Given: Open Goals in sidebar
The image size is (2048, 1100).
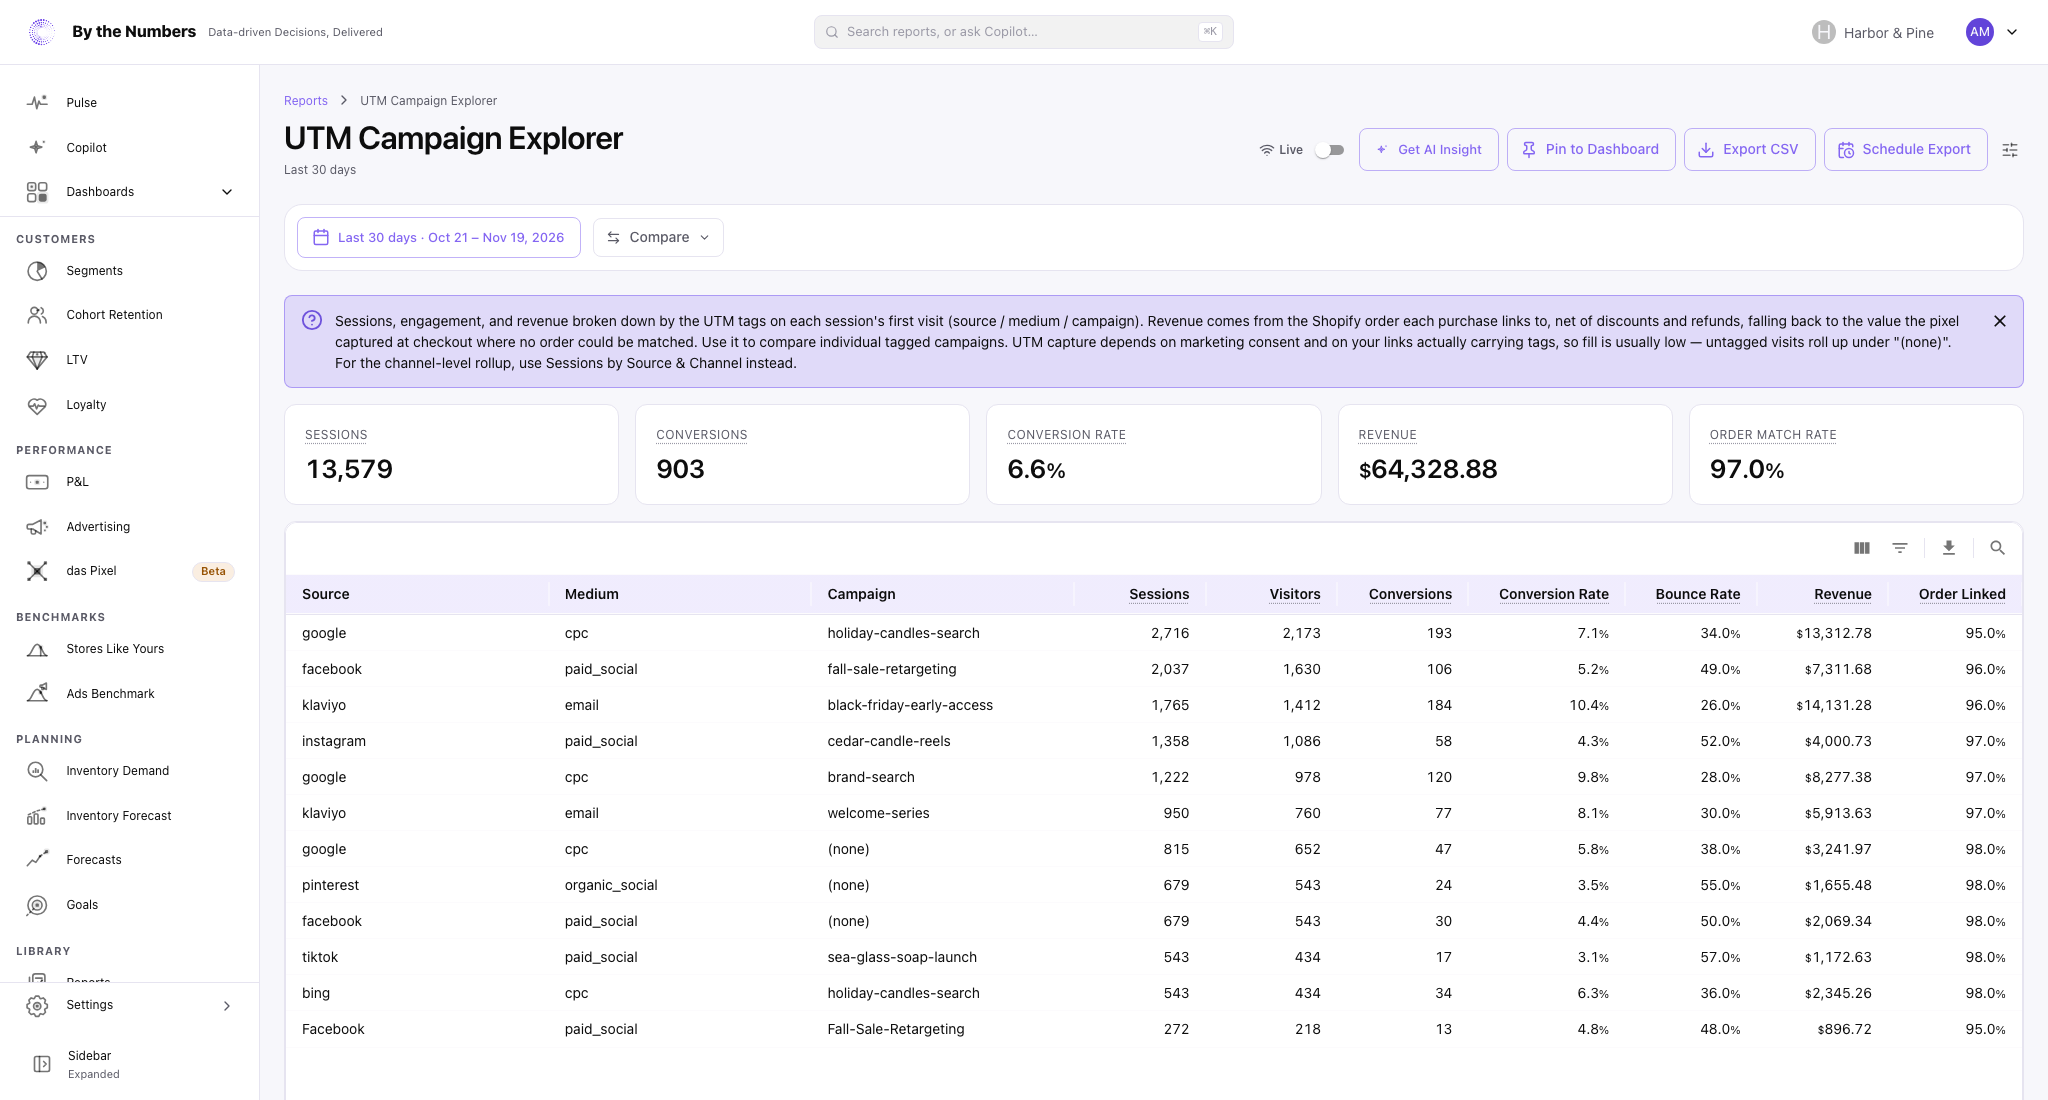Looking at the screenshot, I should coord(130,905).
